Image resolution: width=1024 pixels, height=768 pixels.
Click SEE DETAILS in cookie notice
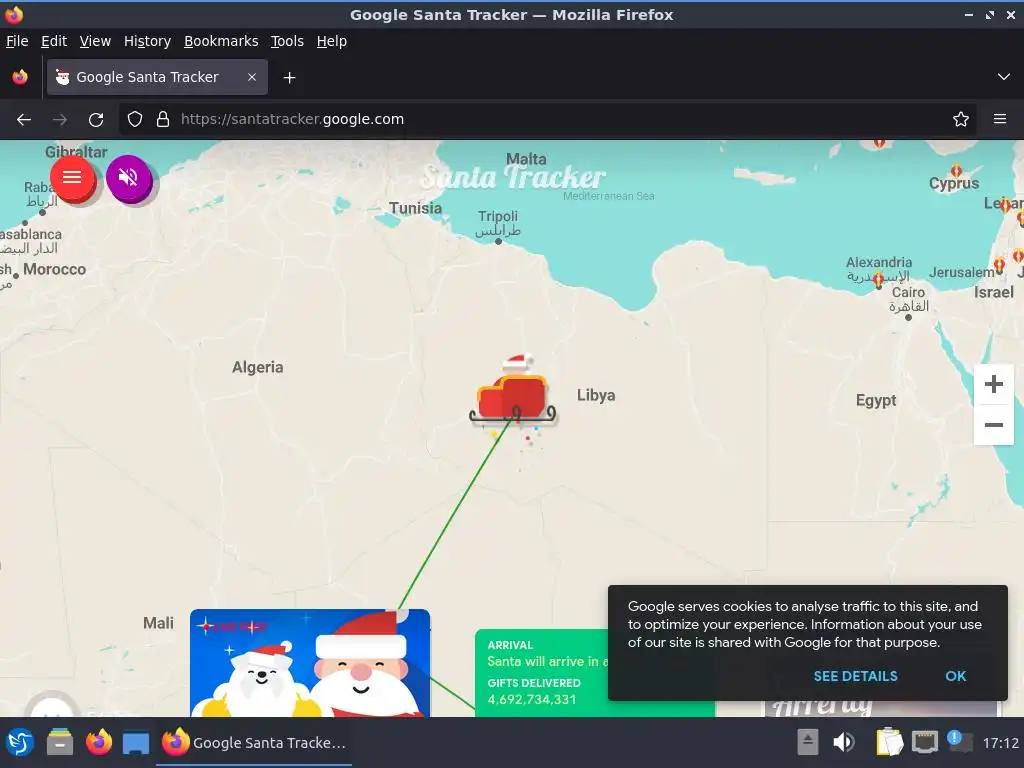(x=855, y=676)
